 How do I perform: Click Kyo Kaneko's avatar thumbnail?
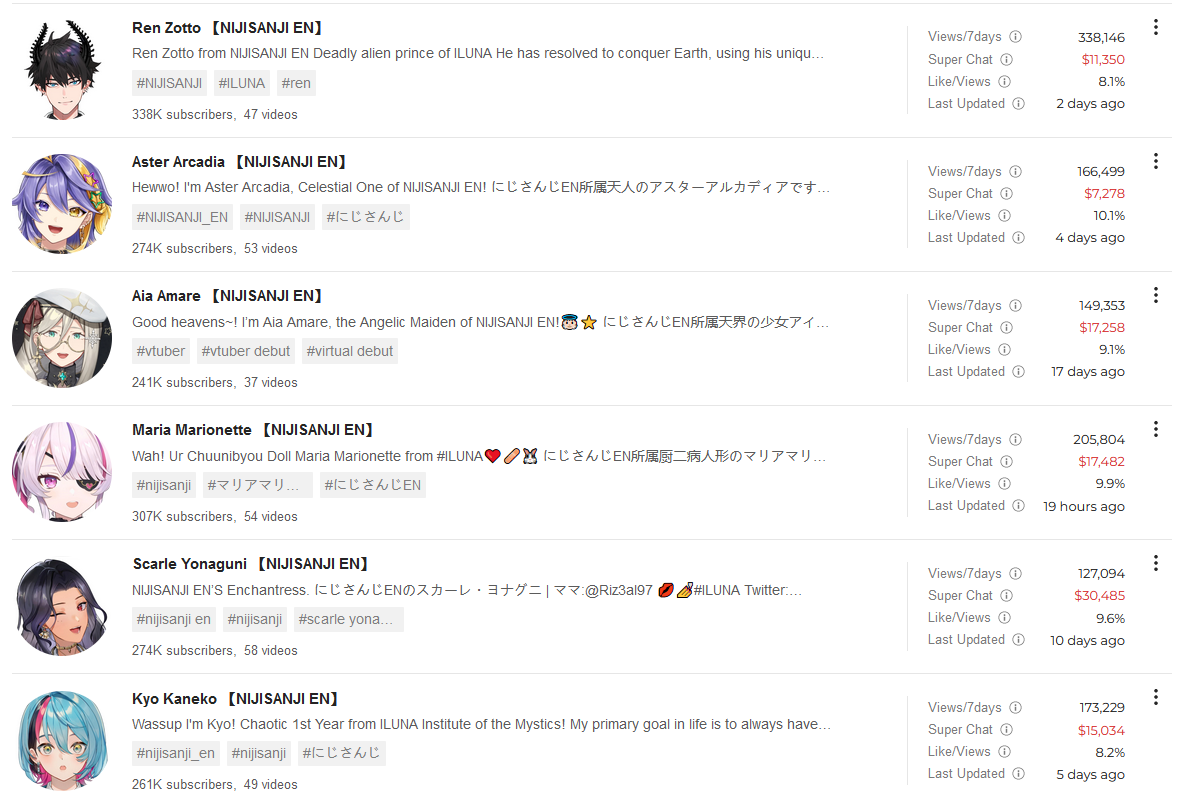(x=62, y=740)
